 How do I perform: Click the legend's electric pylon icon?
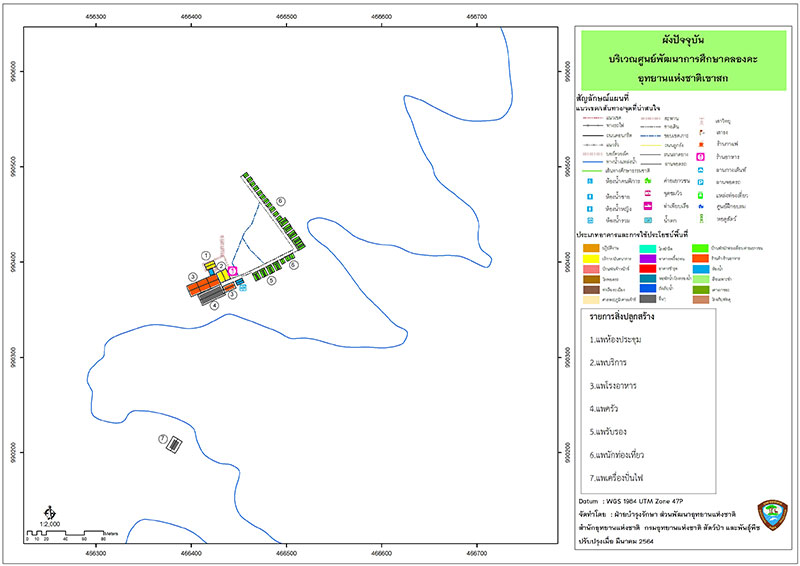click(702, 121)
